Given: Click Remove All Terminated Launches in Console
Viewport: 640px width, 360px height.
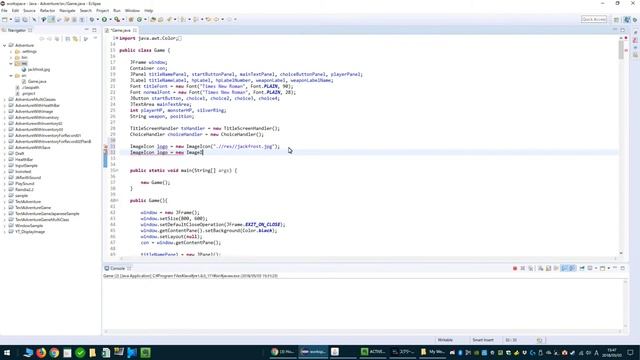Looking at the screenshot, I should click(531, 268).
